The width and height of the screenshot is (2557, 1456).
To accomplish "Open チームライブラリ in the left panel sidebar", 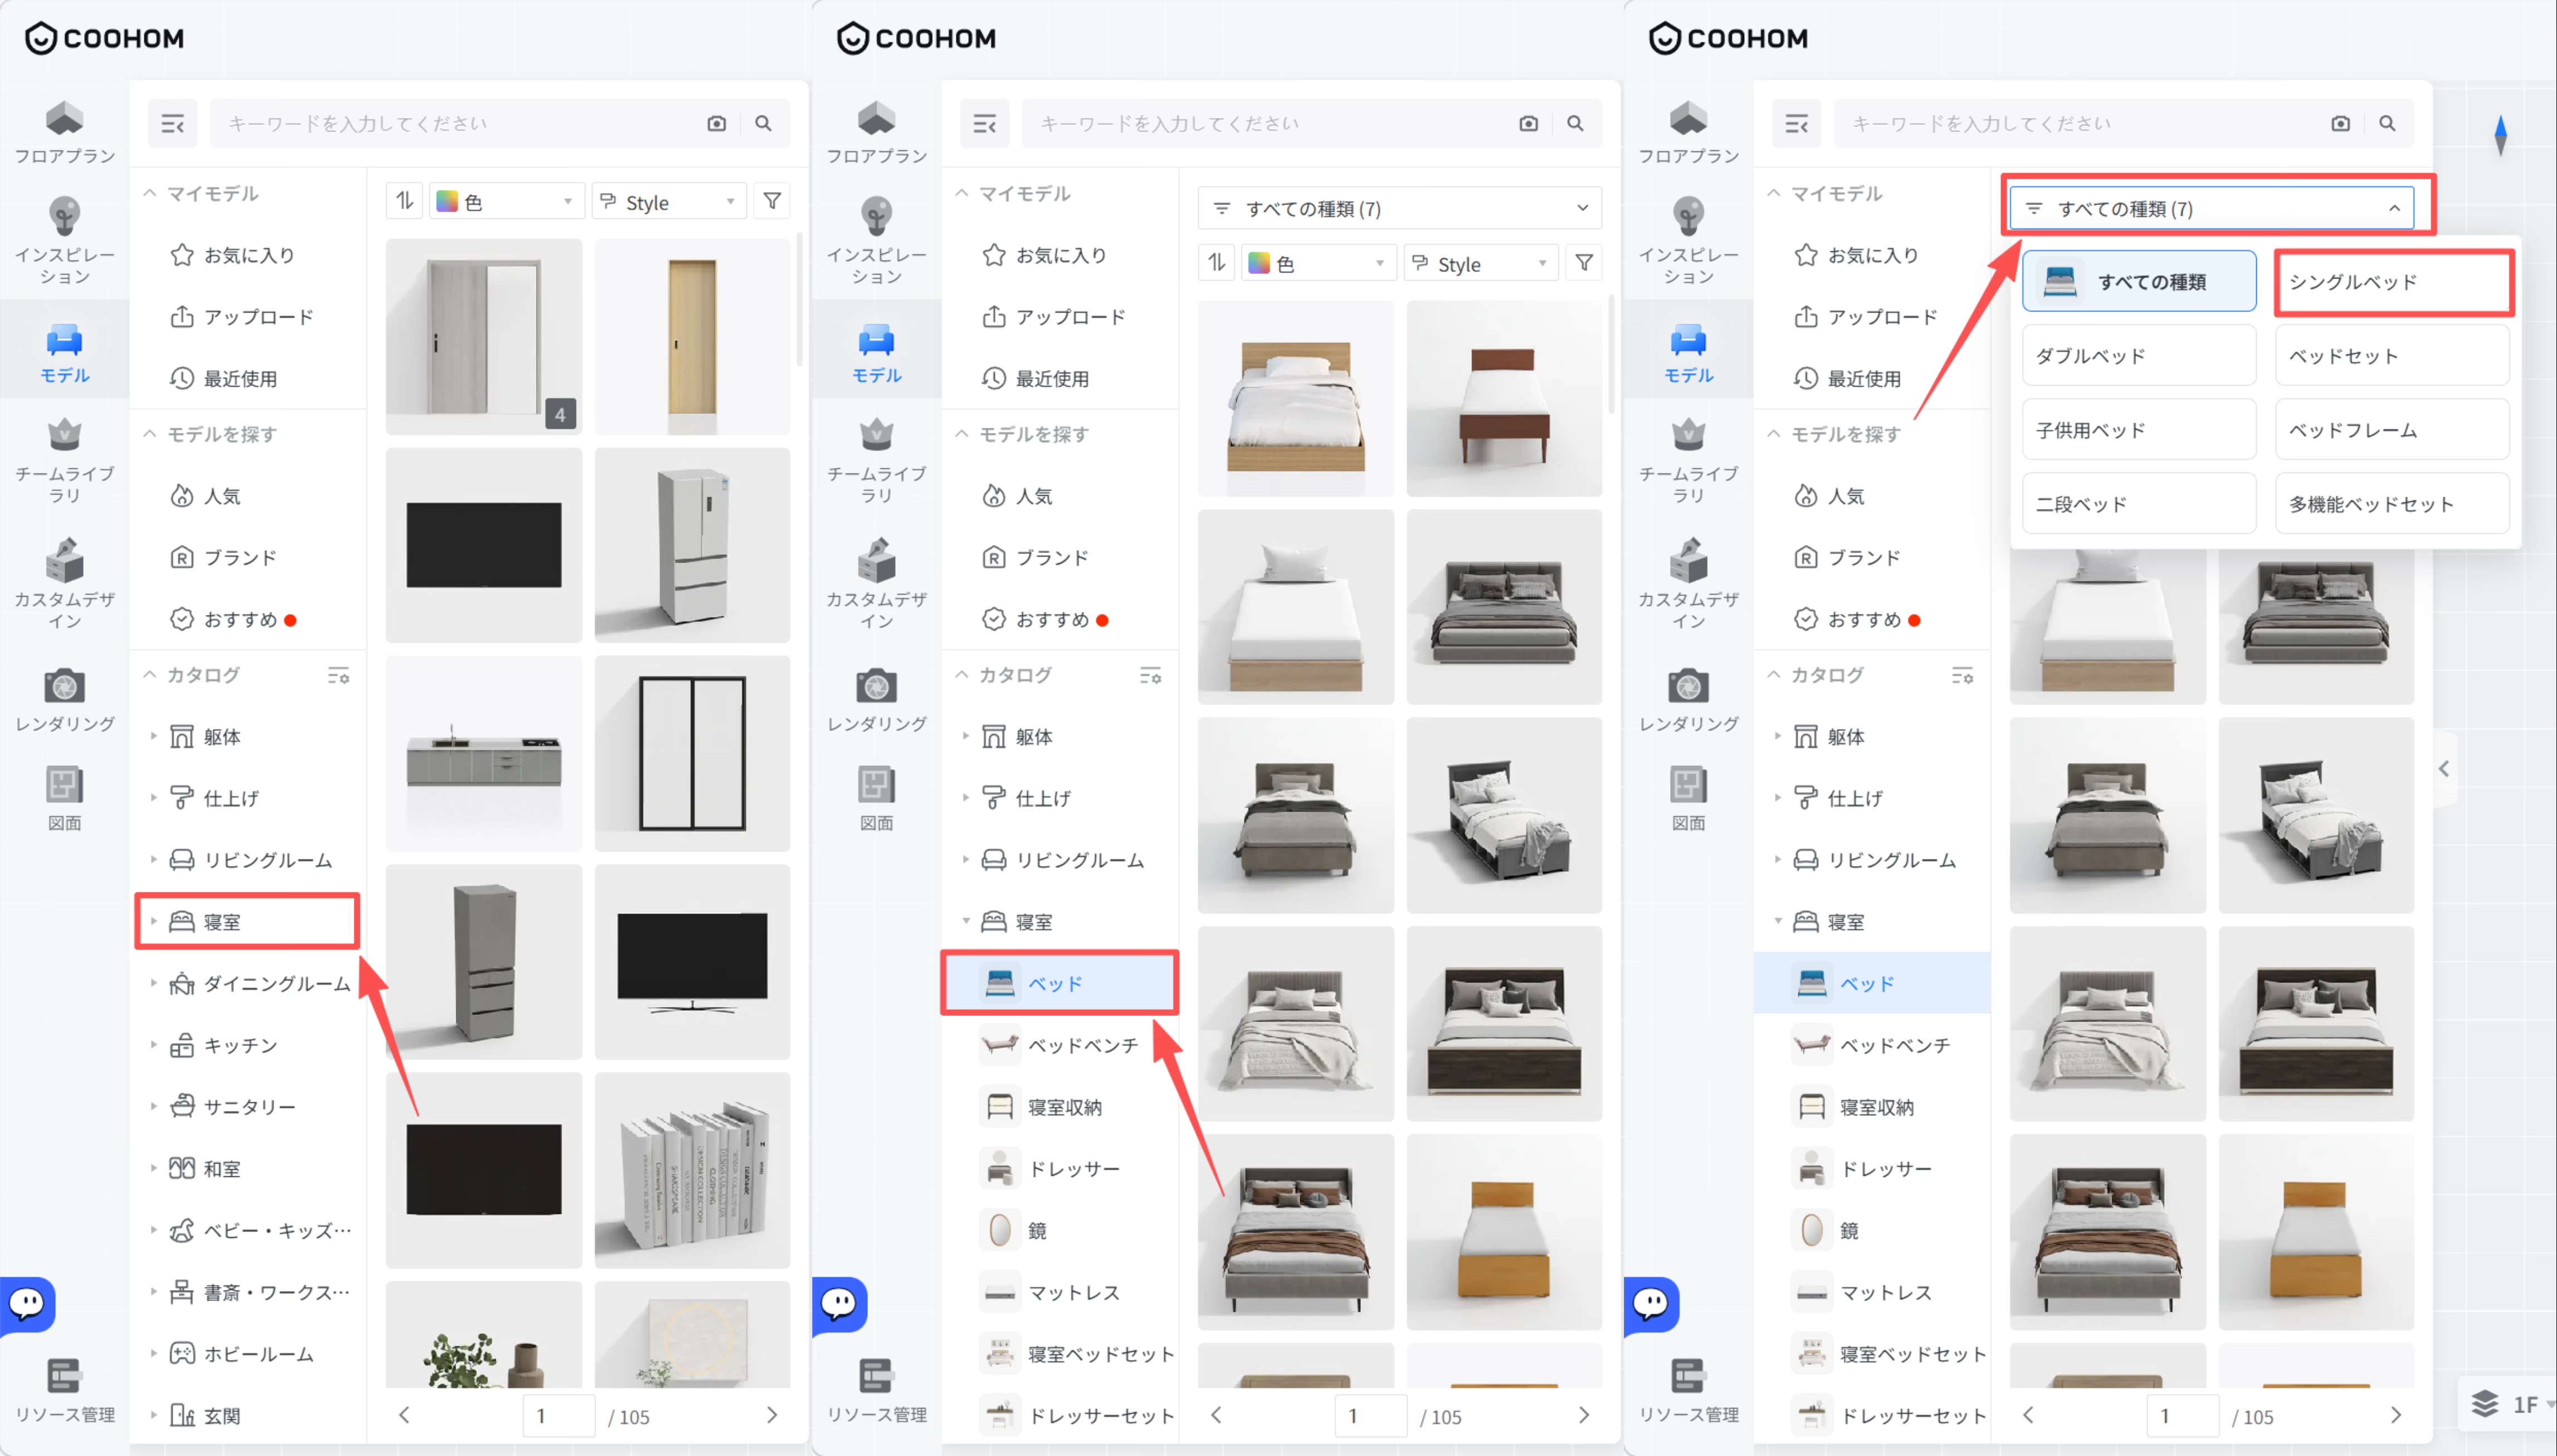I will coord(65,461).
